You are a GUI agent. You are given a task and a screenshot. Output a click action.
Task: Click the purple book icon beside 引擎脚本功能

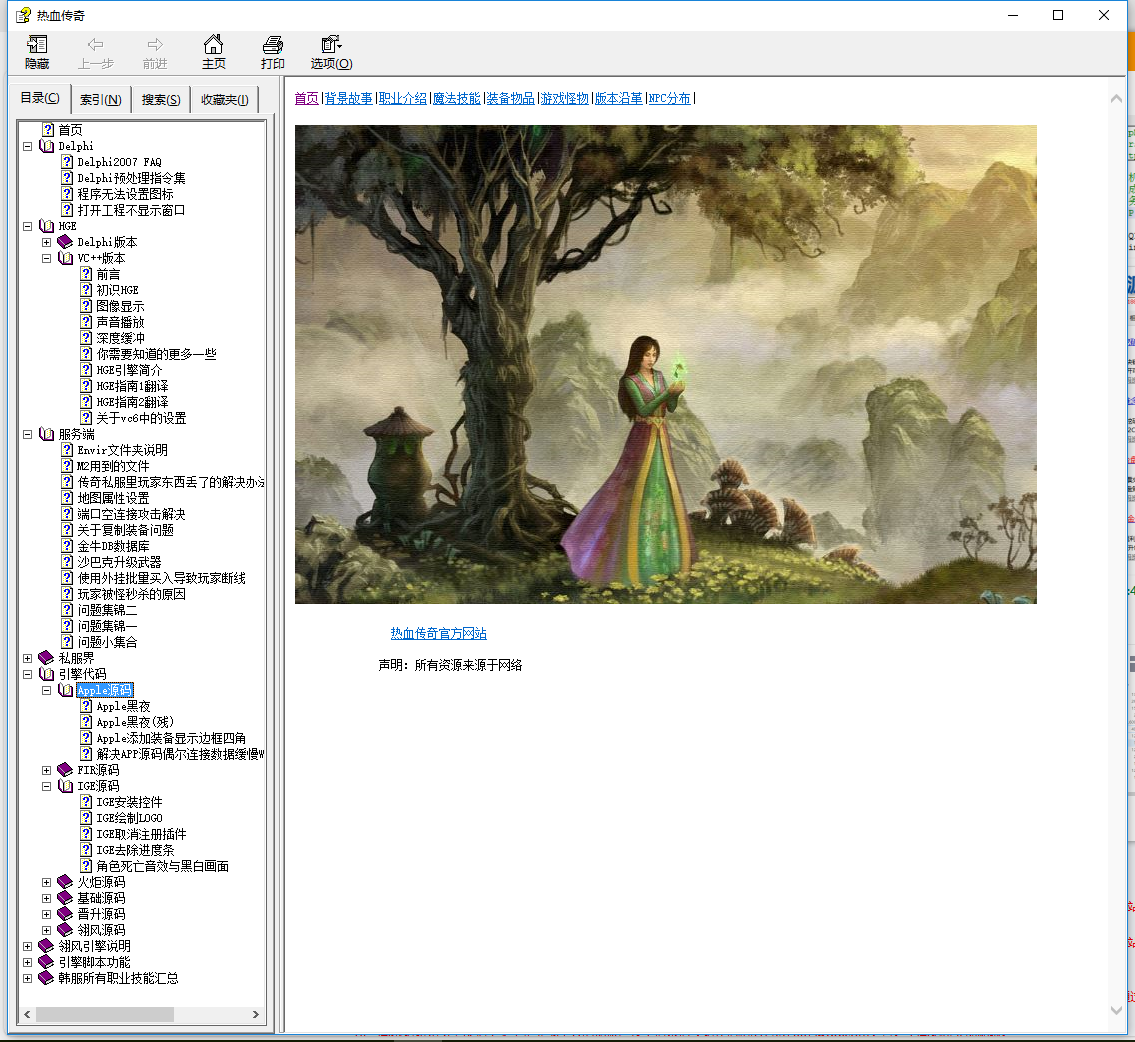pyautogui.click(x=46, y=962)
